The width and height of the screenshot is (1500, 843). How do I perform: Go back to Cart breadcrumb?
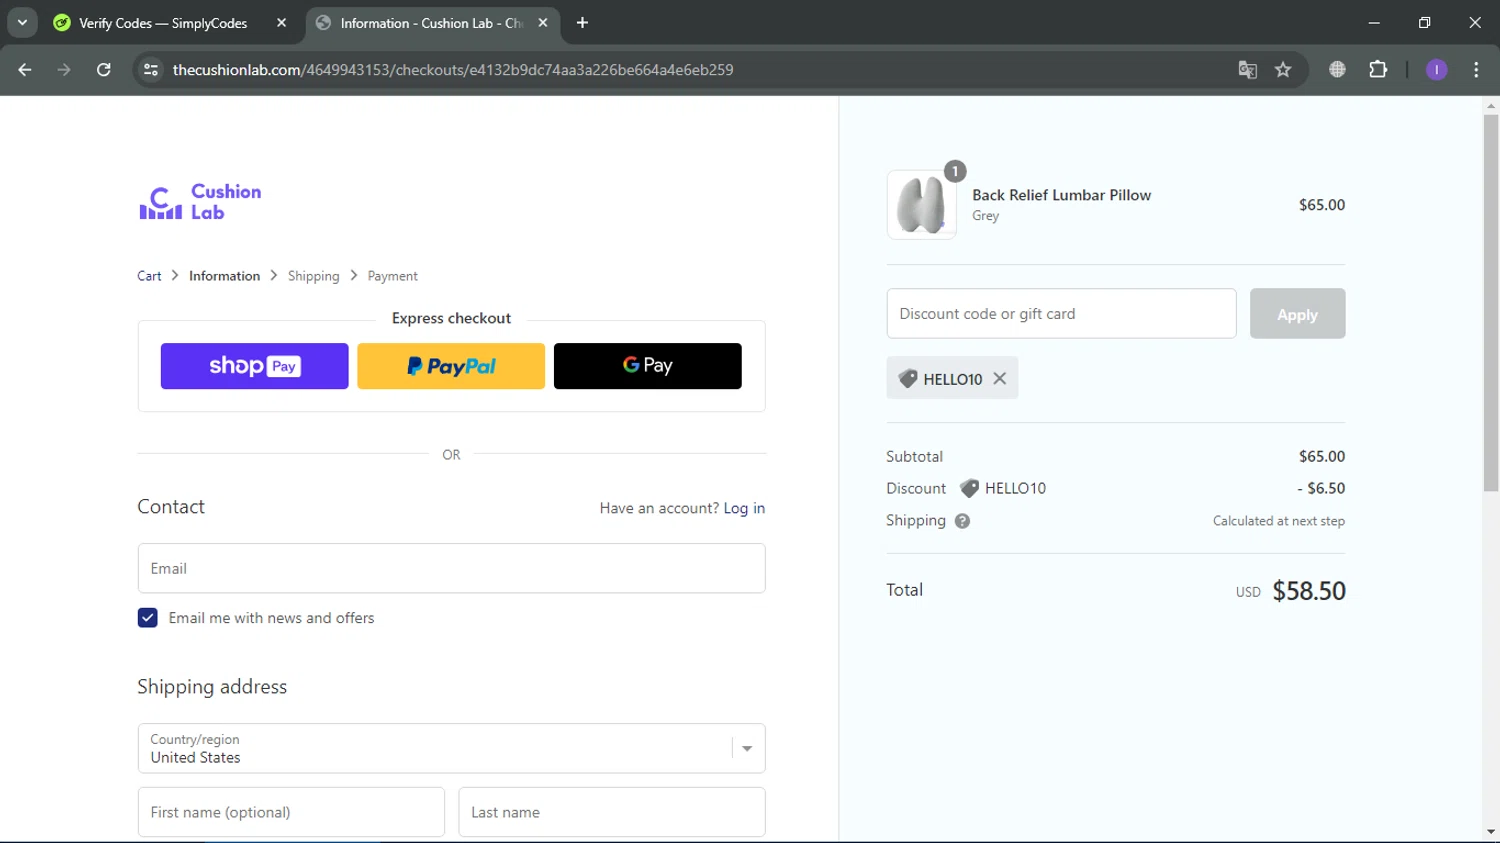pos(149,276)
